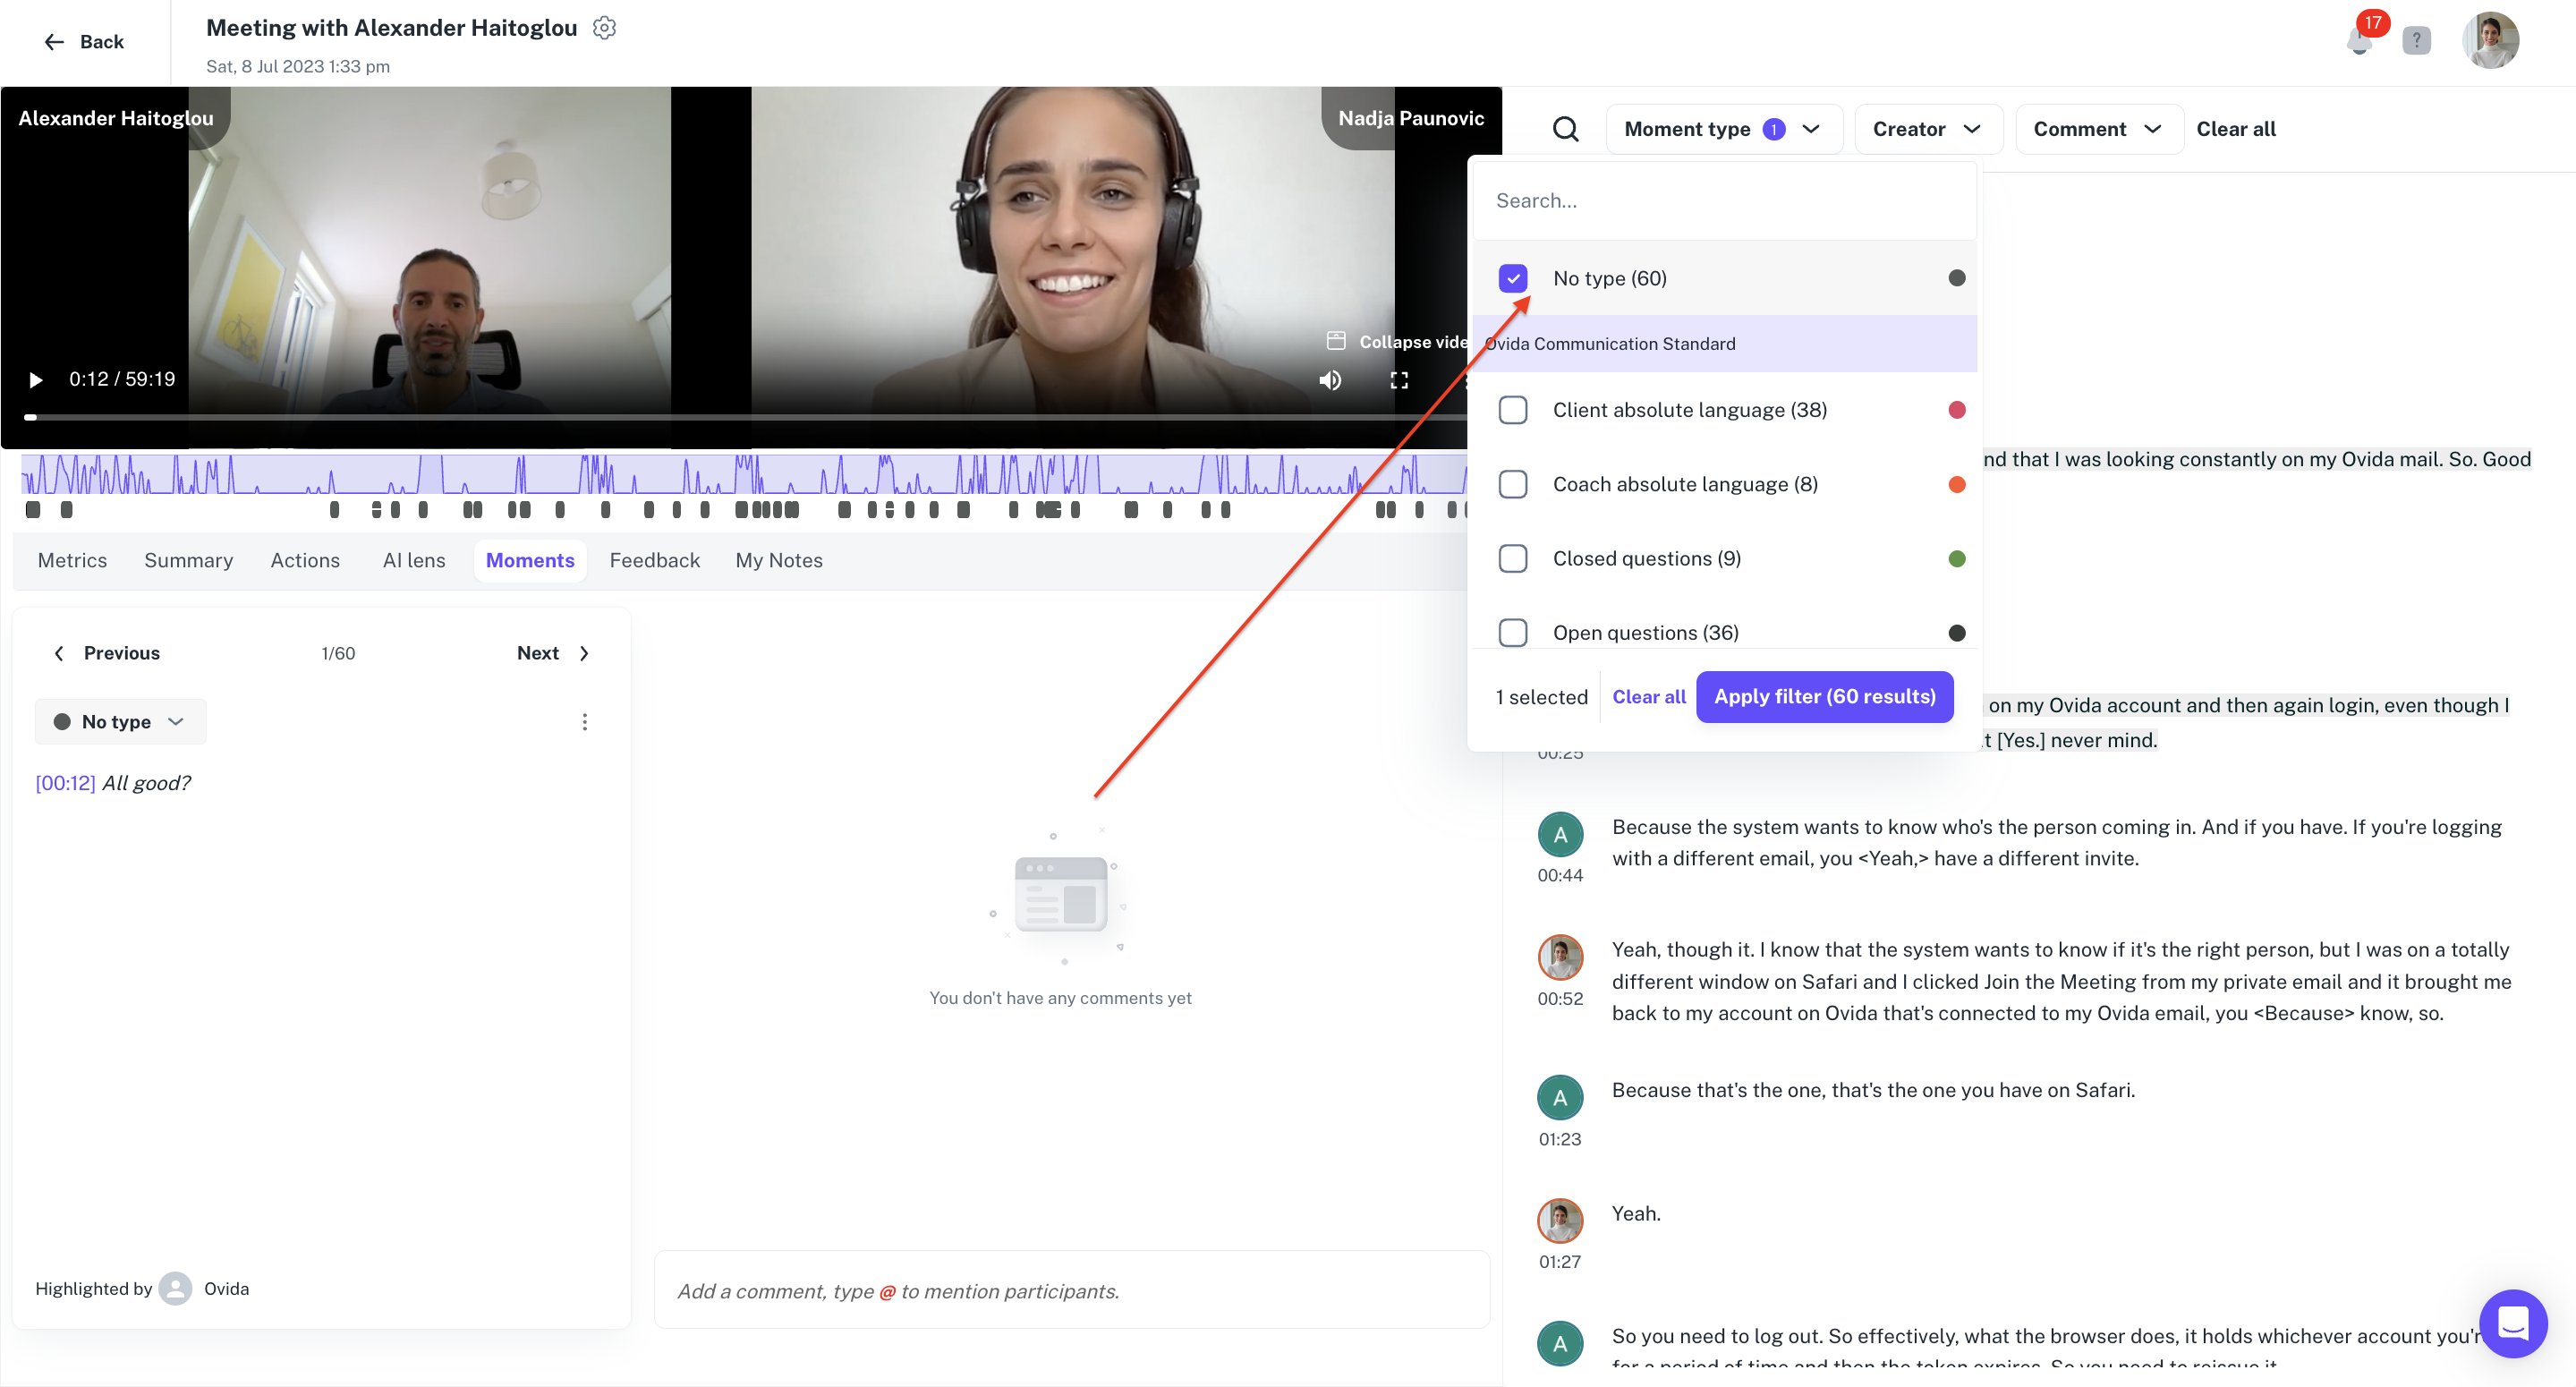Click the '1/60' moment counter
Viewport: 2576px width, 1387px height.
pos(338,653)
